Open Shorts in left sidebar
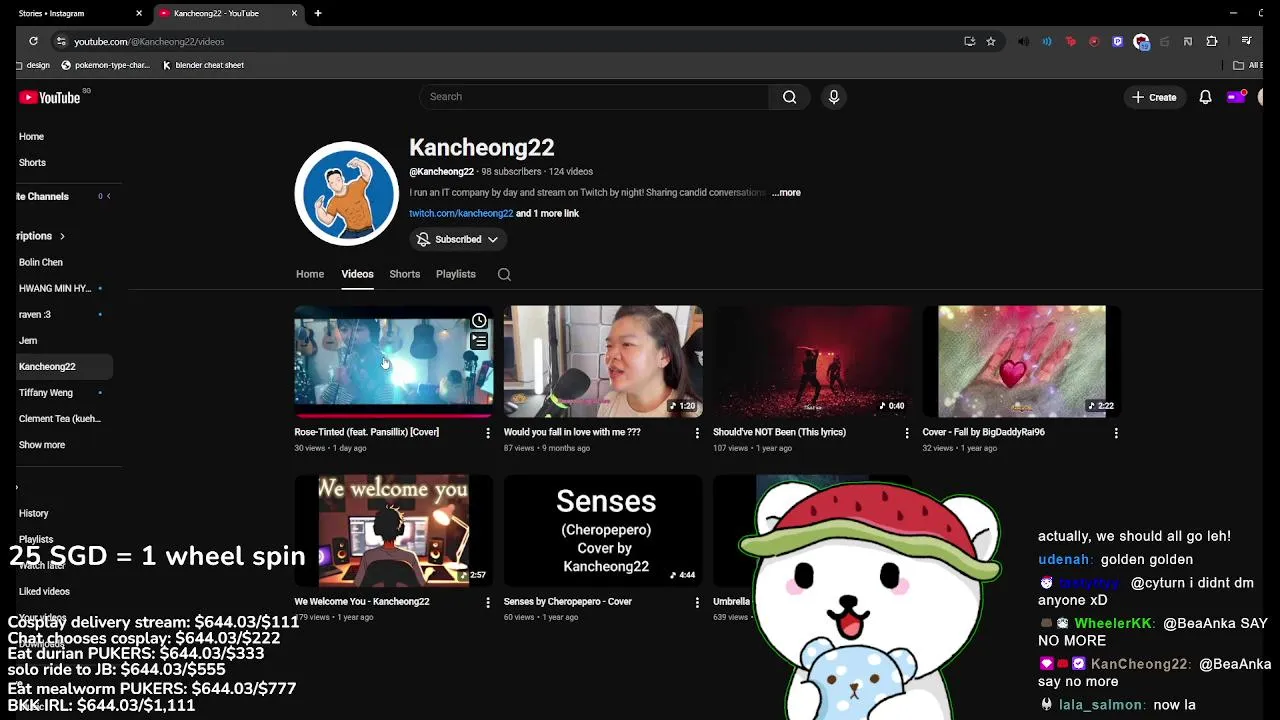Image resolution: width=1280 pixels, height=720 pixels. (x=32, y=162)
